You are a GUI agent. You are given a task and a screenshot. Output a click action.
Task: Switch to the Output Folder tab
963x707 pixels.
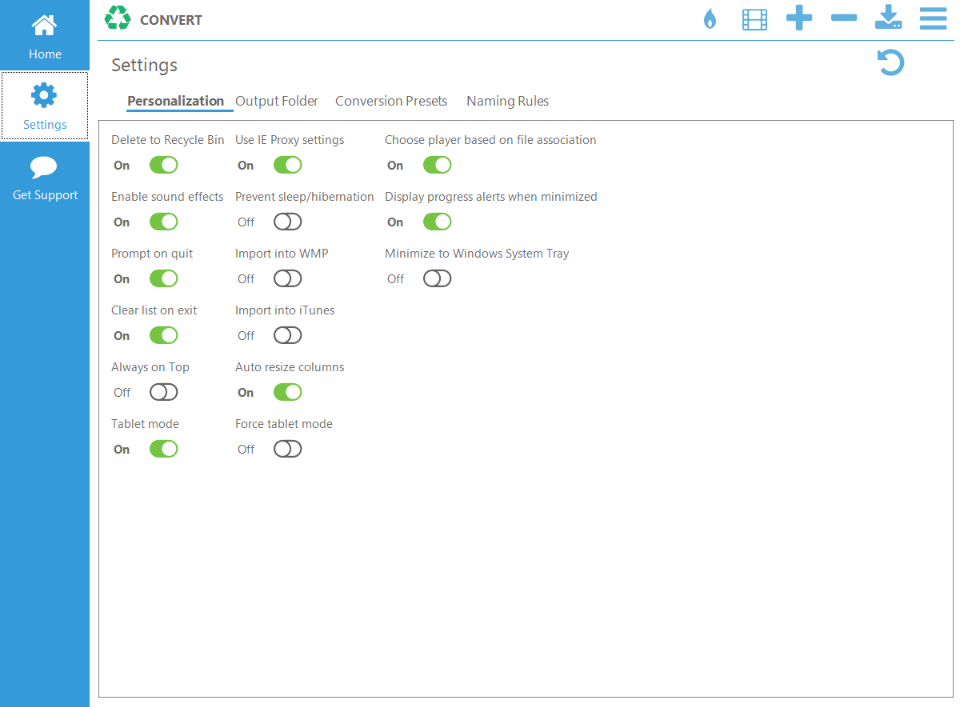276,101
